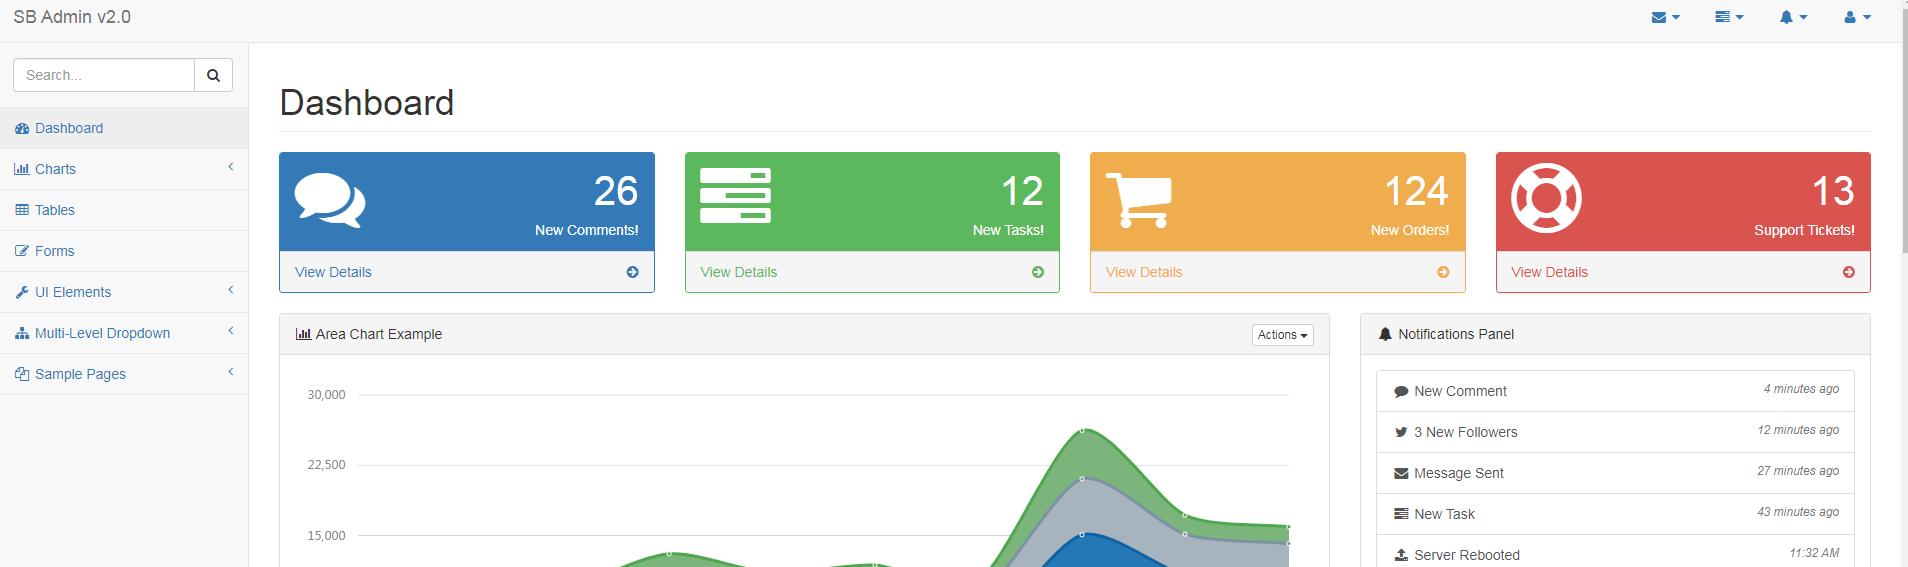Open the bell alerts dropdown
This screenshot has width=1908, height=567.
click(x=1792, y=17)
